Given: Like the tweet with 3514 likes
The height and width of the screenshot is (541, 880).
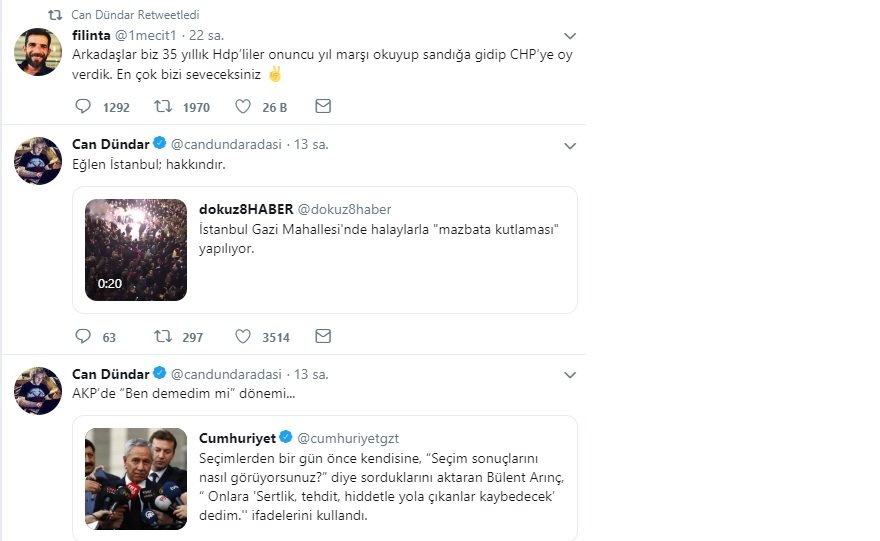Looking at the screenshot, I should pyautogui.click(x=242, y=336).
